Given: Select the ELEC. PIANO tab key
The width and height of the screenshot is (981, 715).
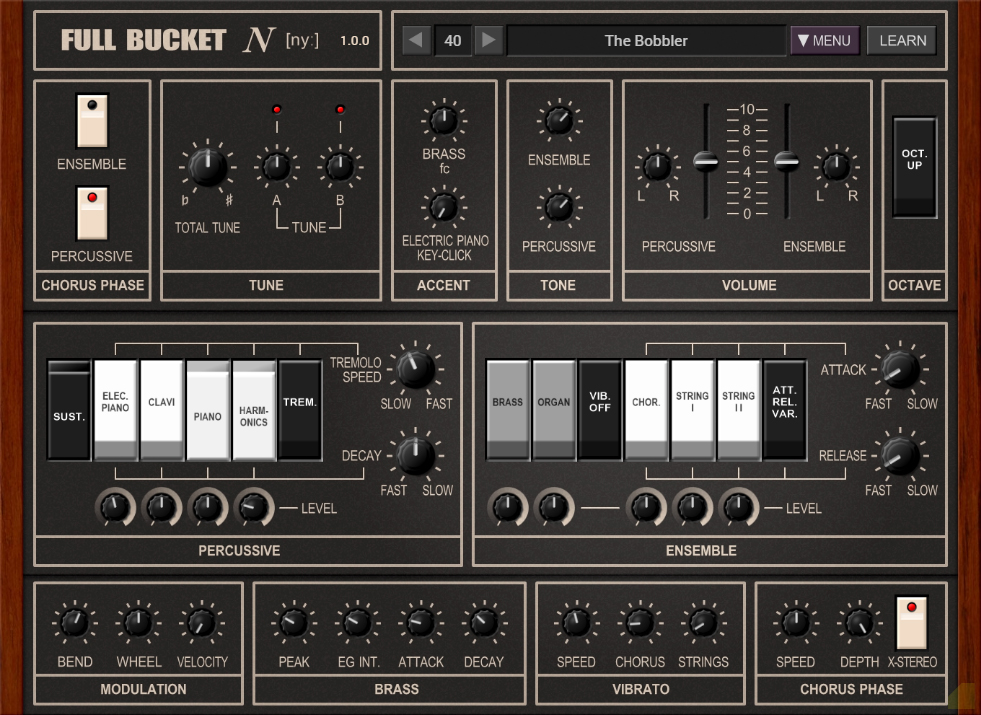Looking at the screenshot, I should pyautogui.click(x=115, y=410).
